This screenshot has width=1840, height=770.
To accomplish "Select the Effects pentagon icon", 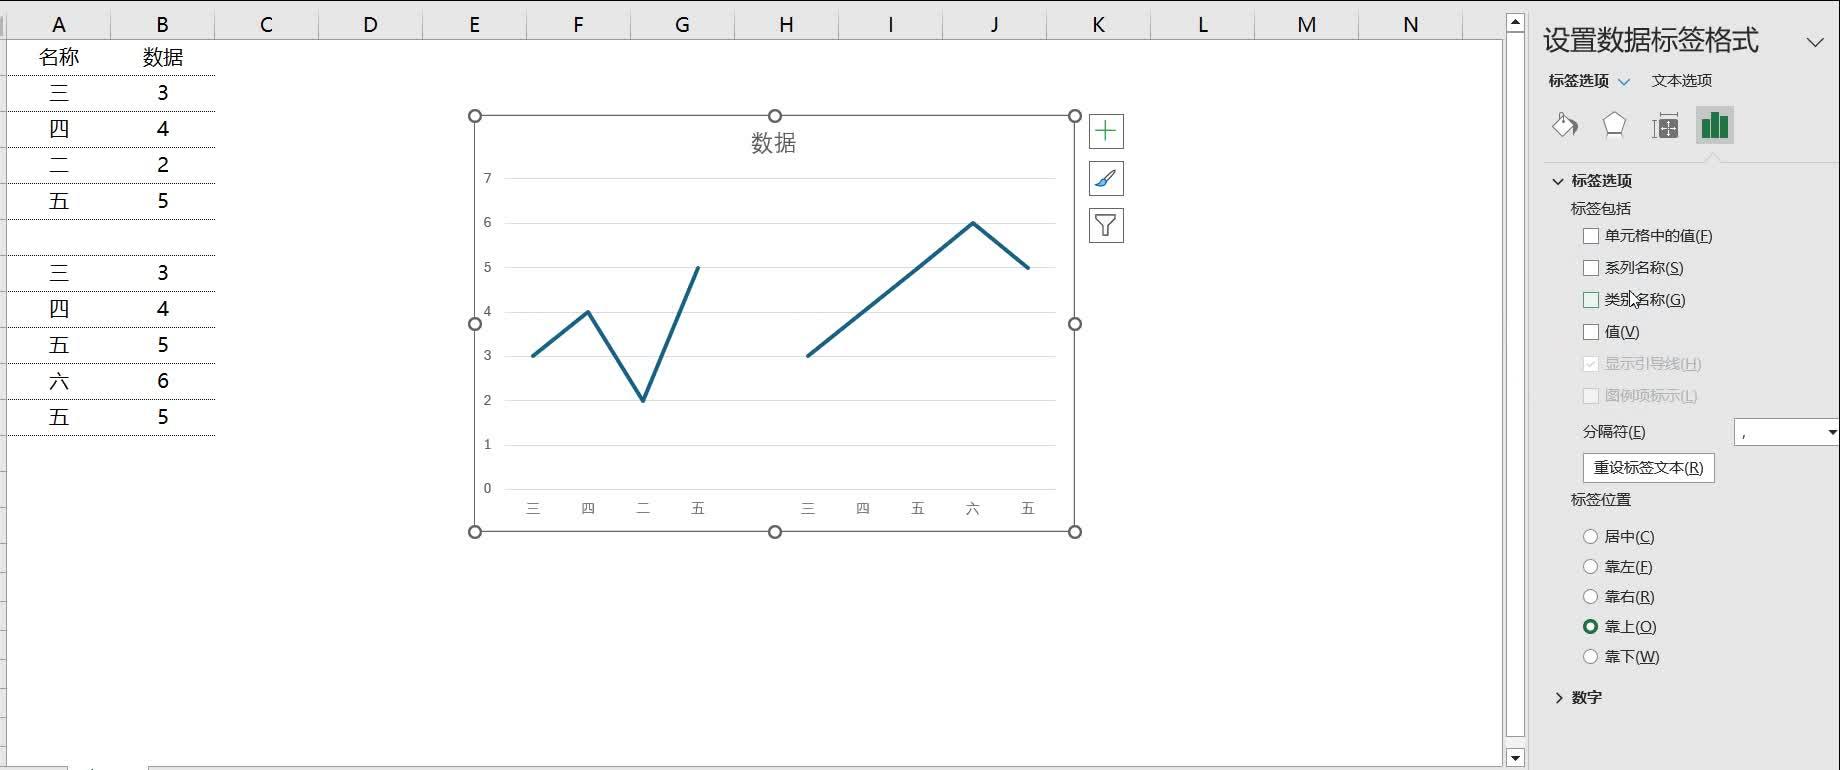I will (1614, 125).
